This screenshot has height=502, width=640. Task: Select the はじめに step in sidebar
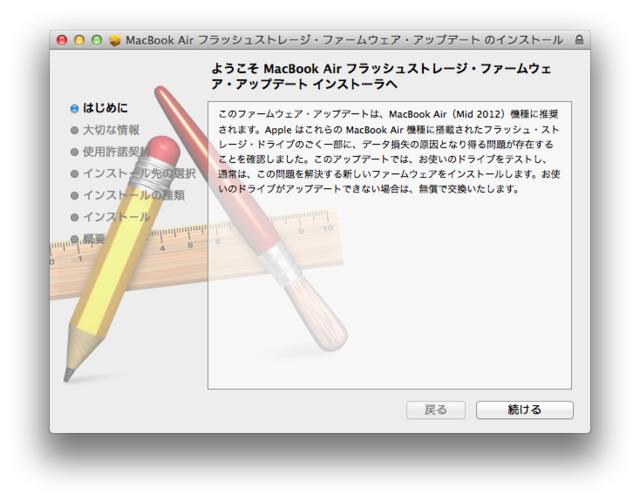coord(105,108)
